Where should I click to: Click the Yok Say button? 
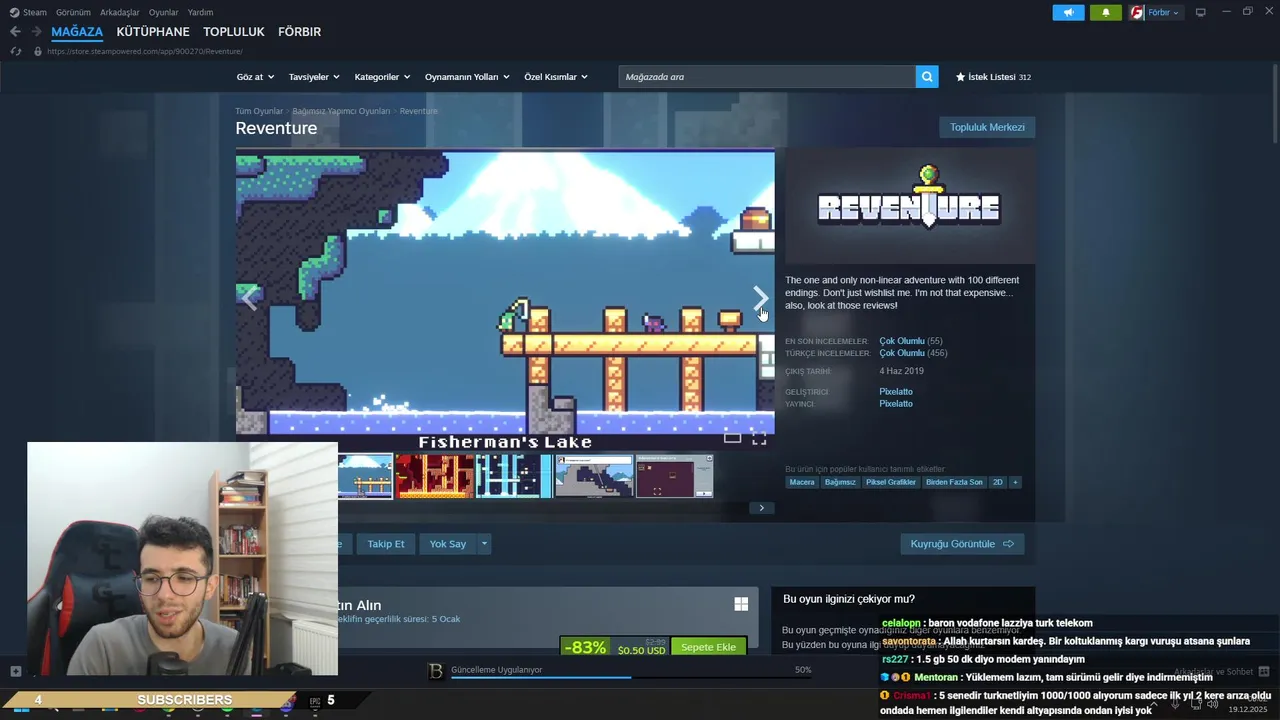point(448,544)
